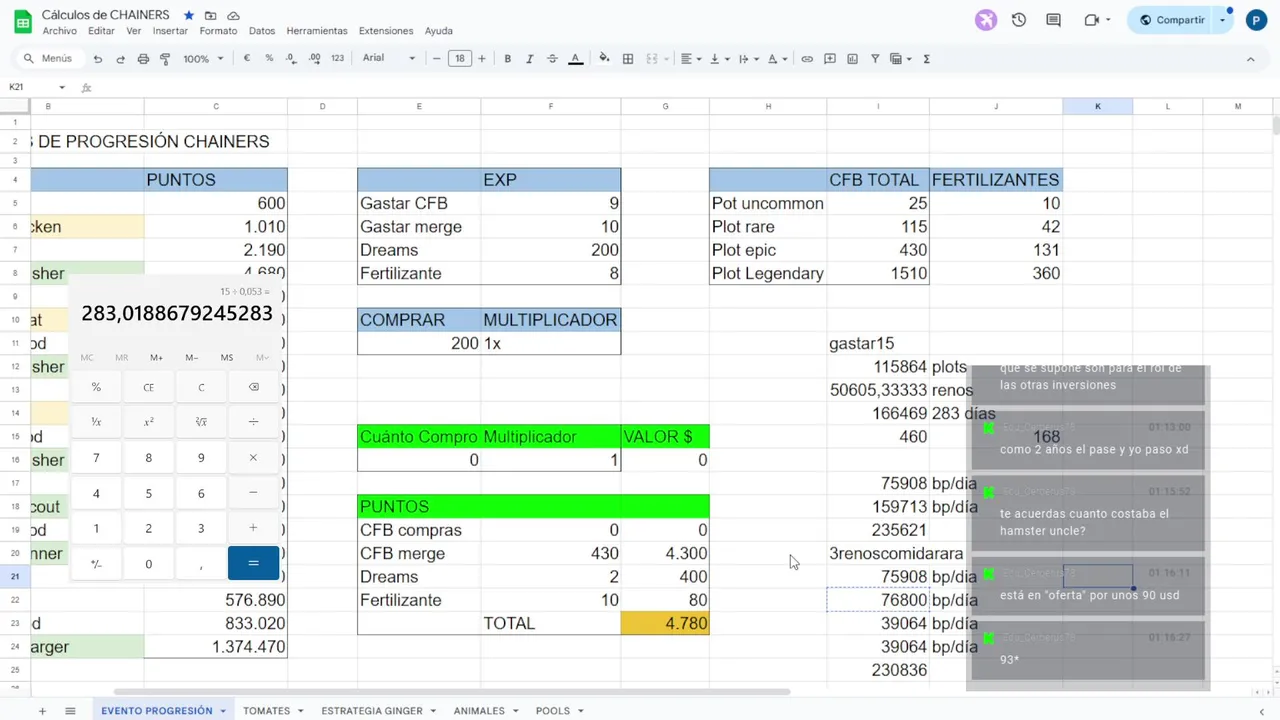The image size is (1280, 720).
Task: Increase font size with plus
Action: pos(482,59)
